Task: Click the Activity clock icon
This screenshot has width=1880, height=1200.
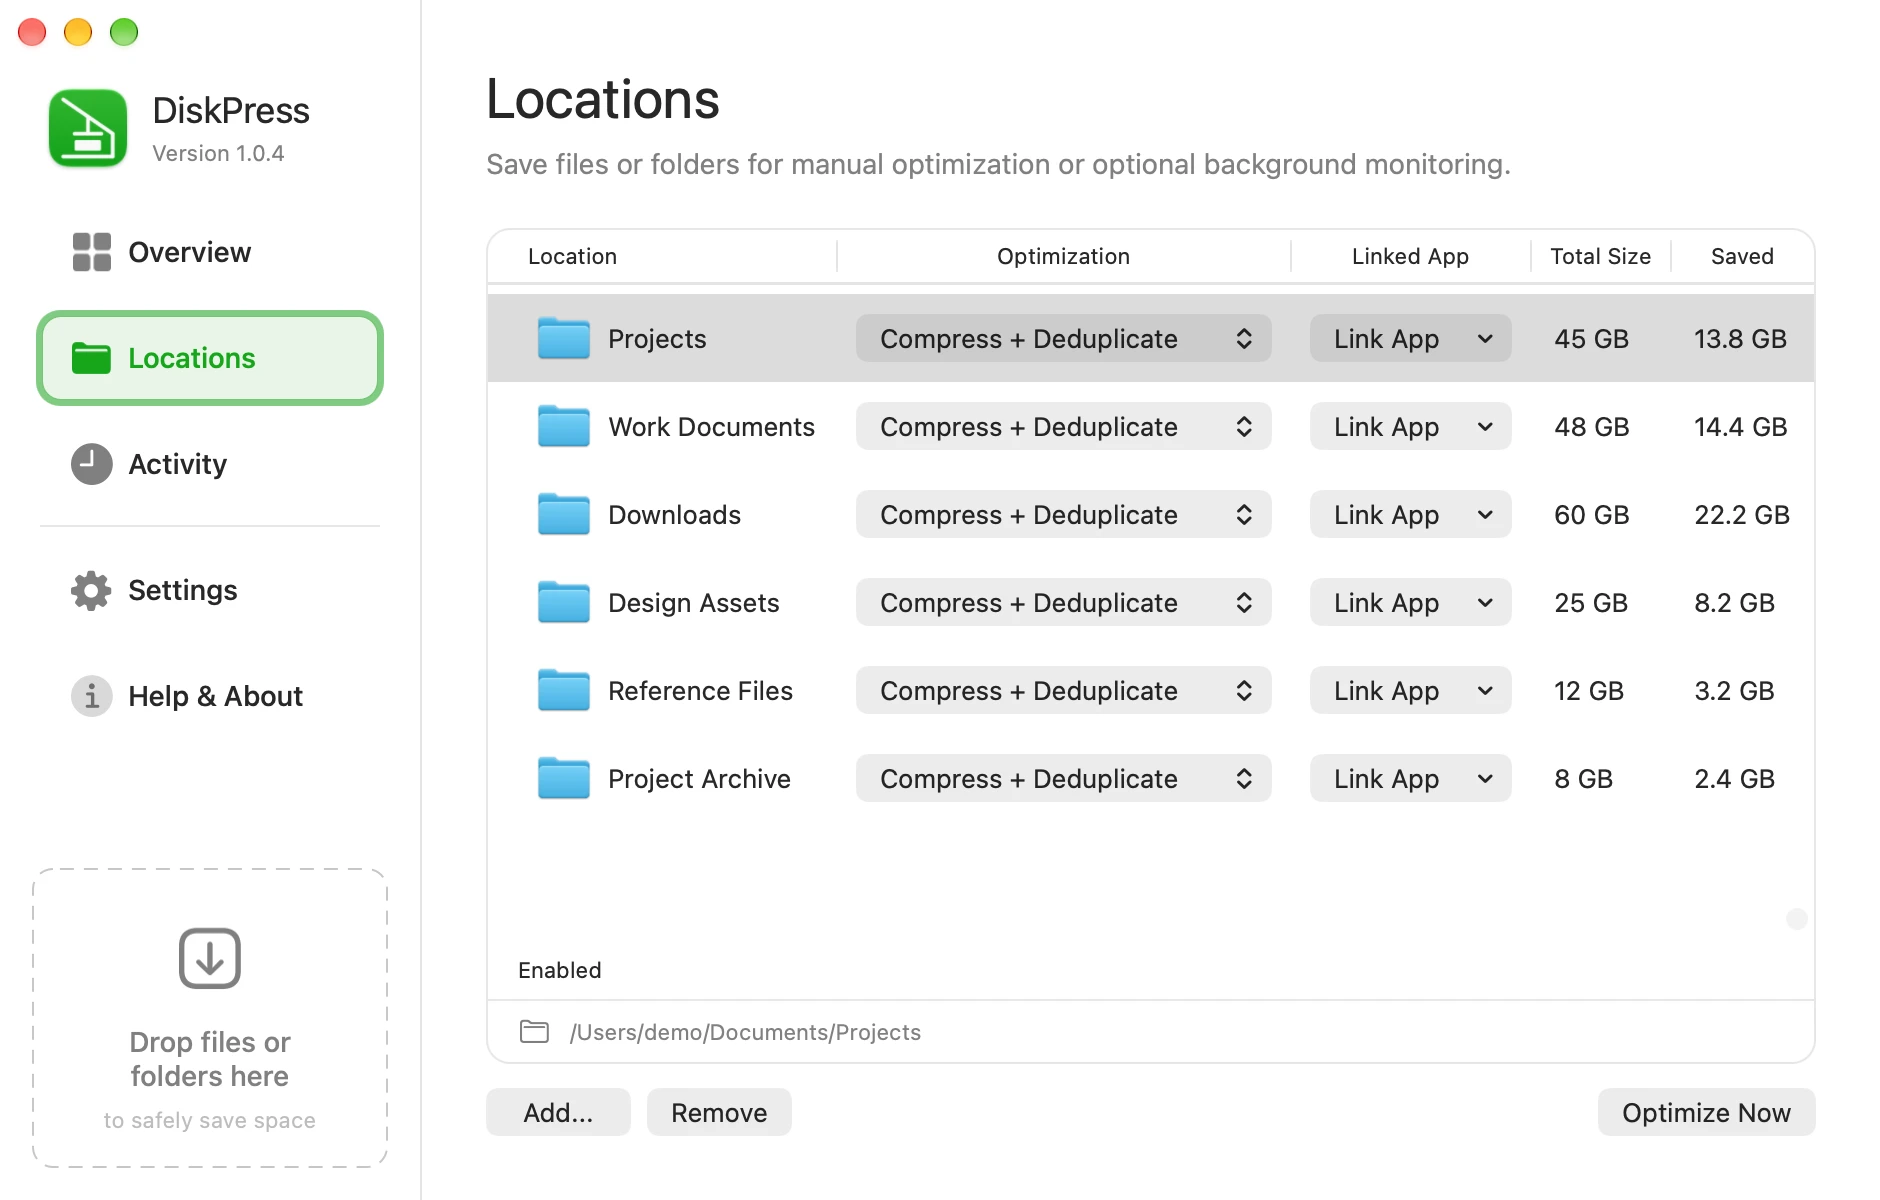Action: [91, 464]
